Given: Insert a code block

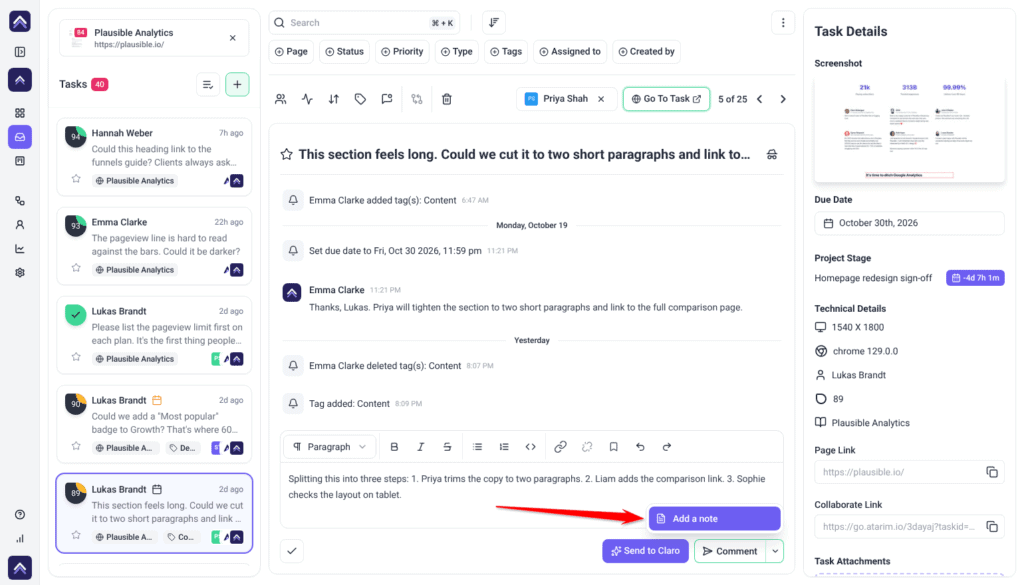Looking at the screenshot, I should 530,447.
